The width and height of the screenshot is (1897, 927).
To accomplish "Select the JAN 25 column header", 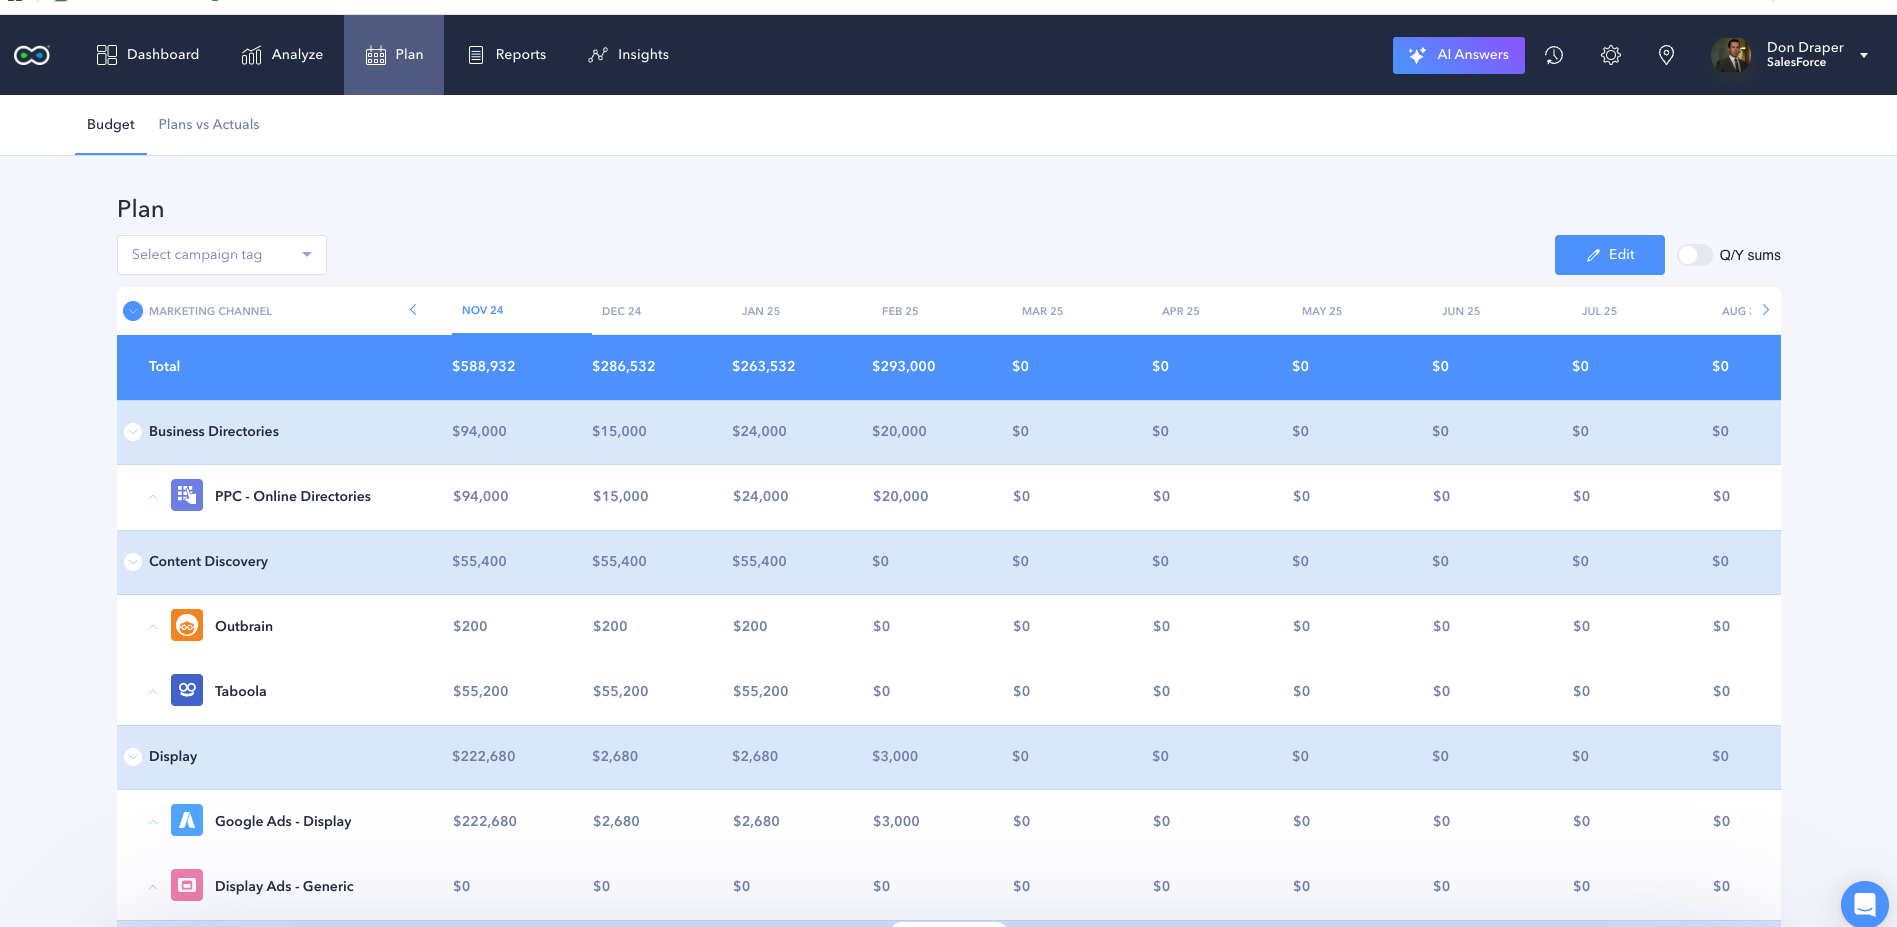I will click(761, 311).
